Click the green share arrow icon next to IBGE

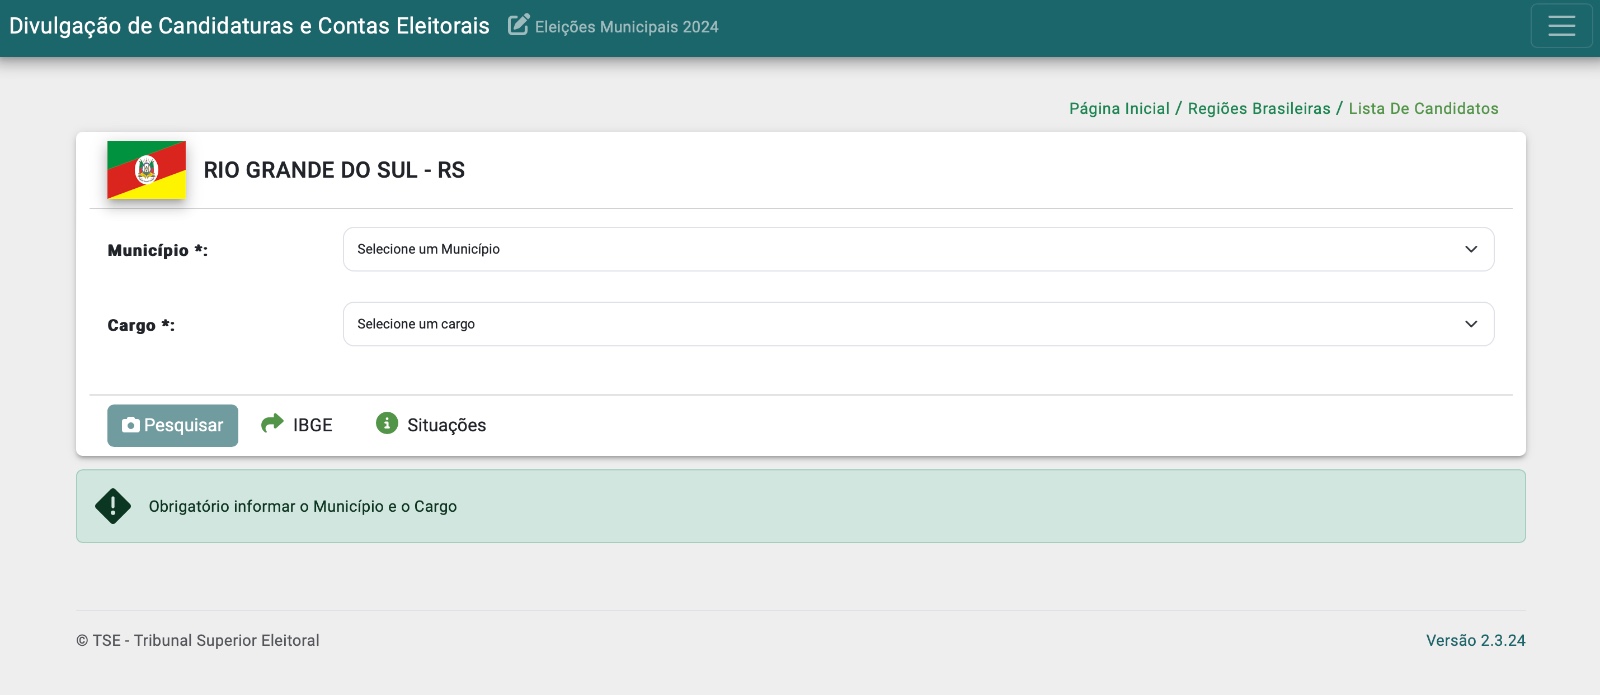(x=272, y=424)
